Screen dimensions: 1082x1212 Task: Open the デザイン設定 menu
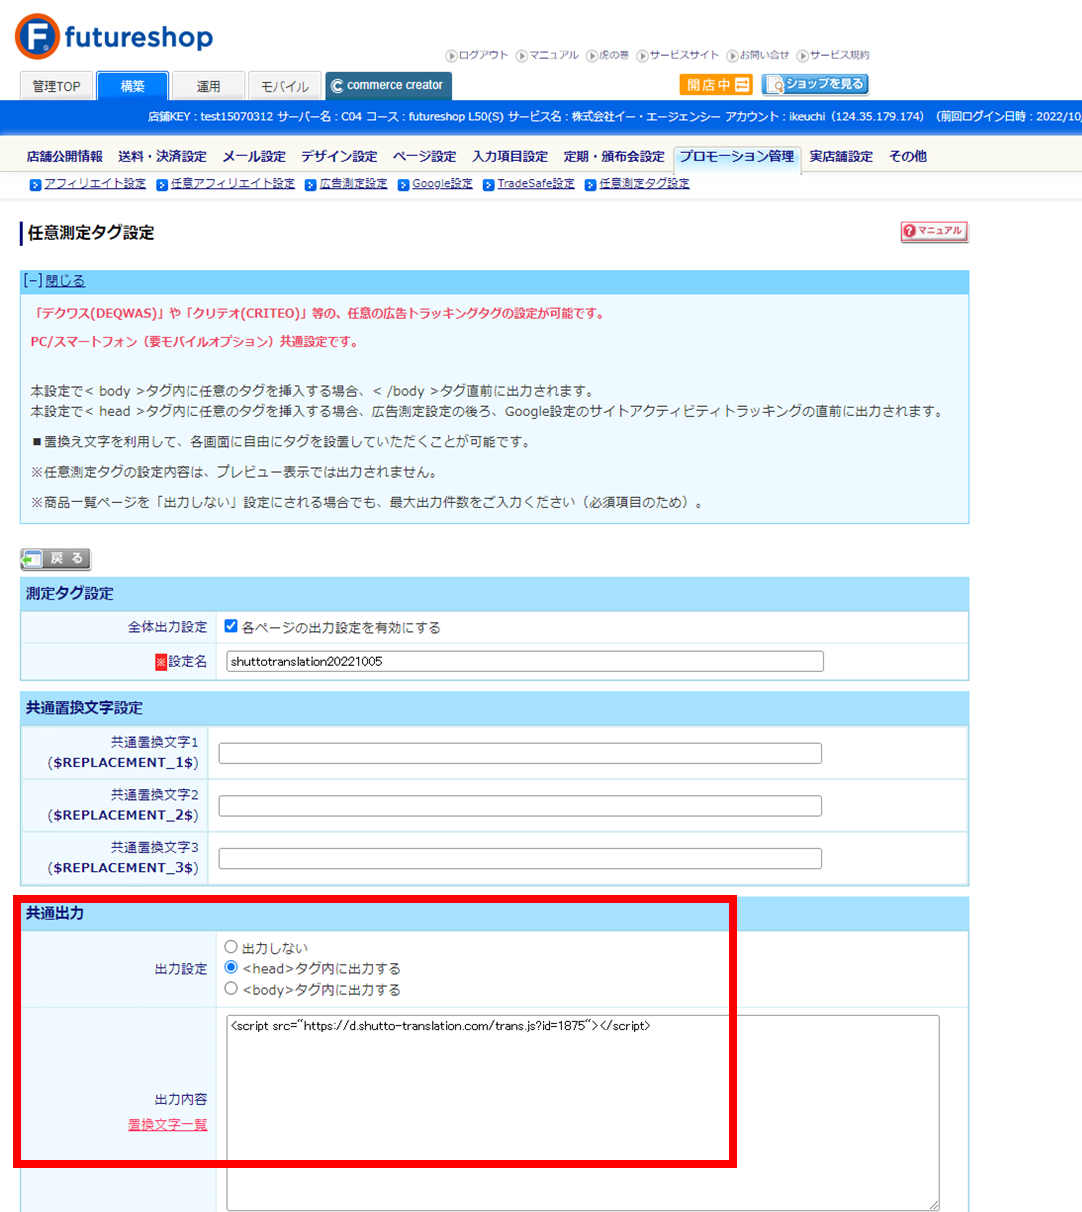coord(339,156)
